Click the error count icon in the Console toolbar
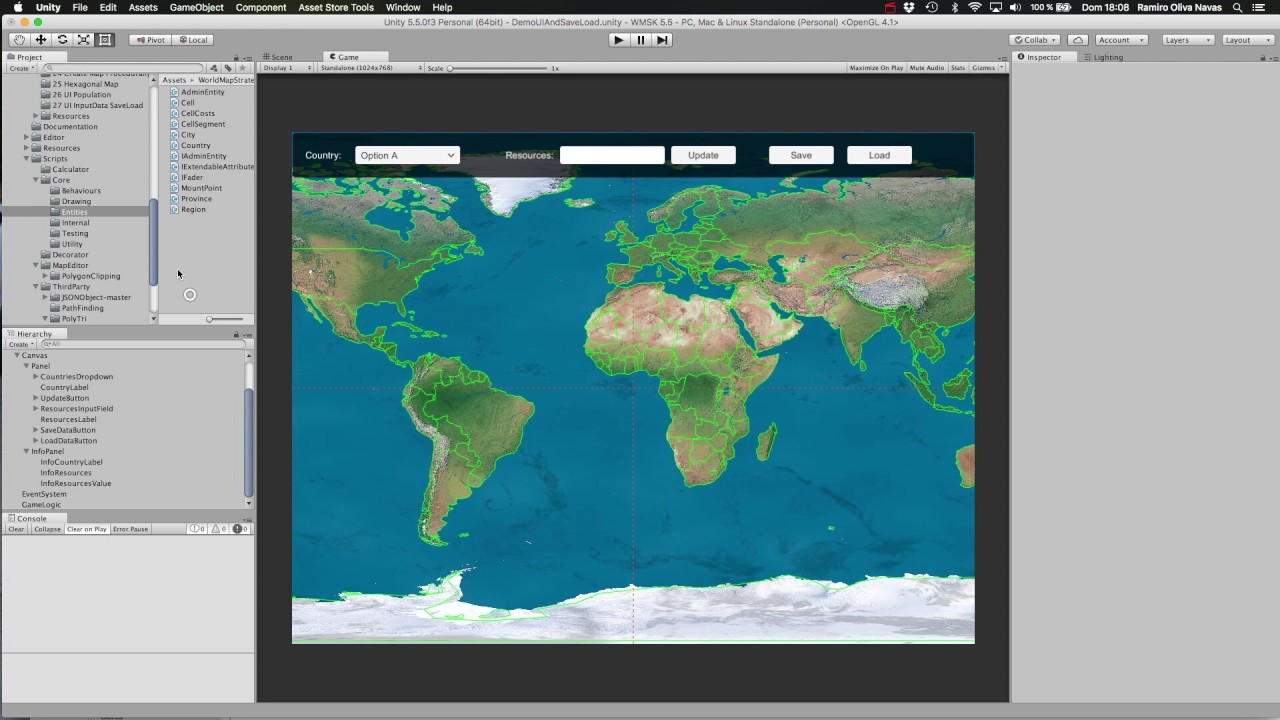 [238, 528]
